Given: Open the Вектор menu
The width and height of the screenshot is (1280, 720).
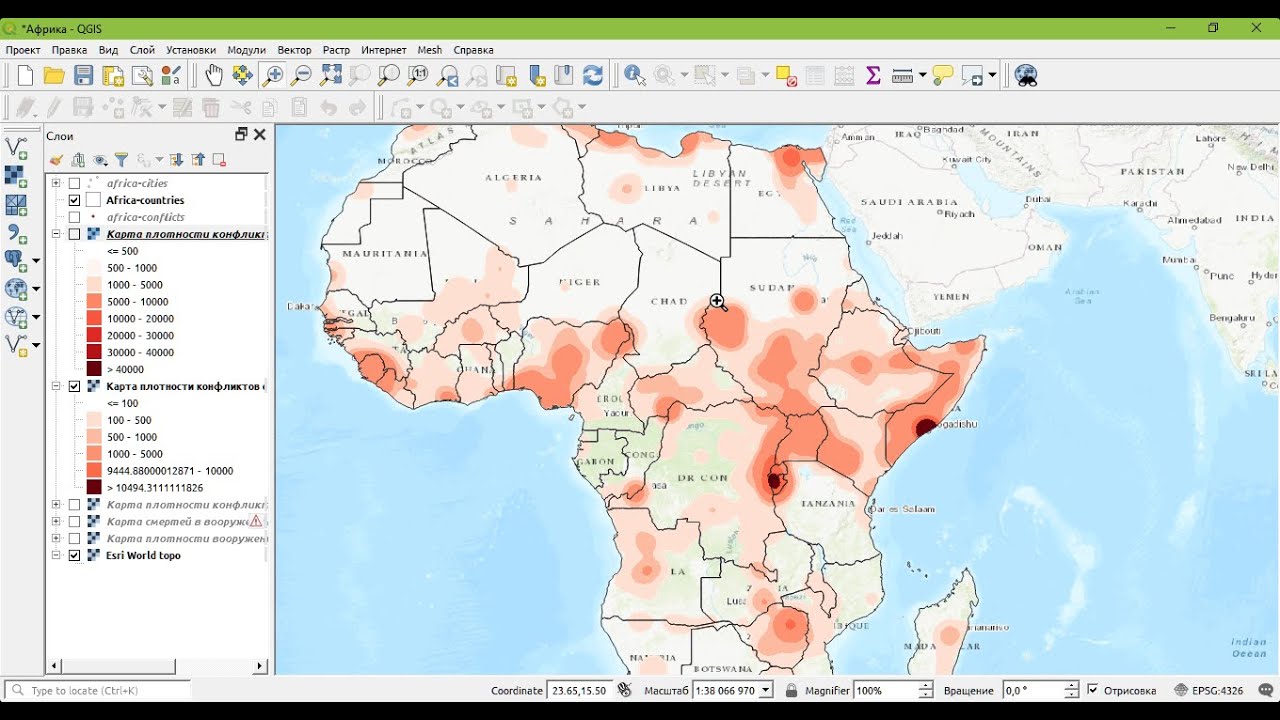Looking at the screenshot, I should (x=294, y=50).
